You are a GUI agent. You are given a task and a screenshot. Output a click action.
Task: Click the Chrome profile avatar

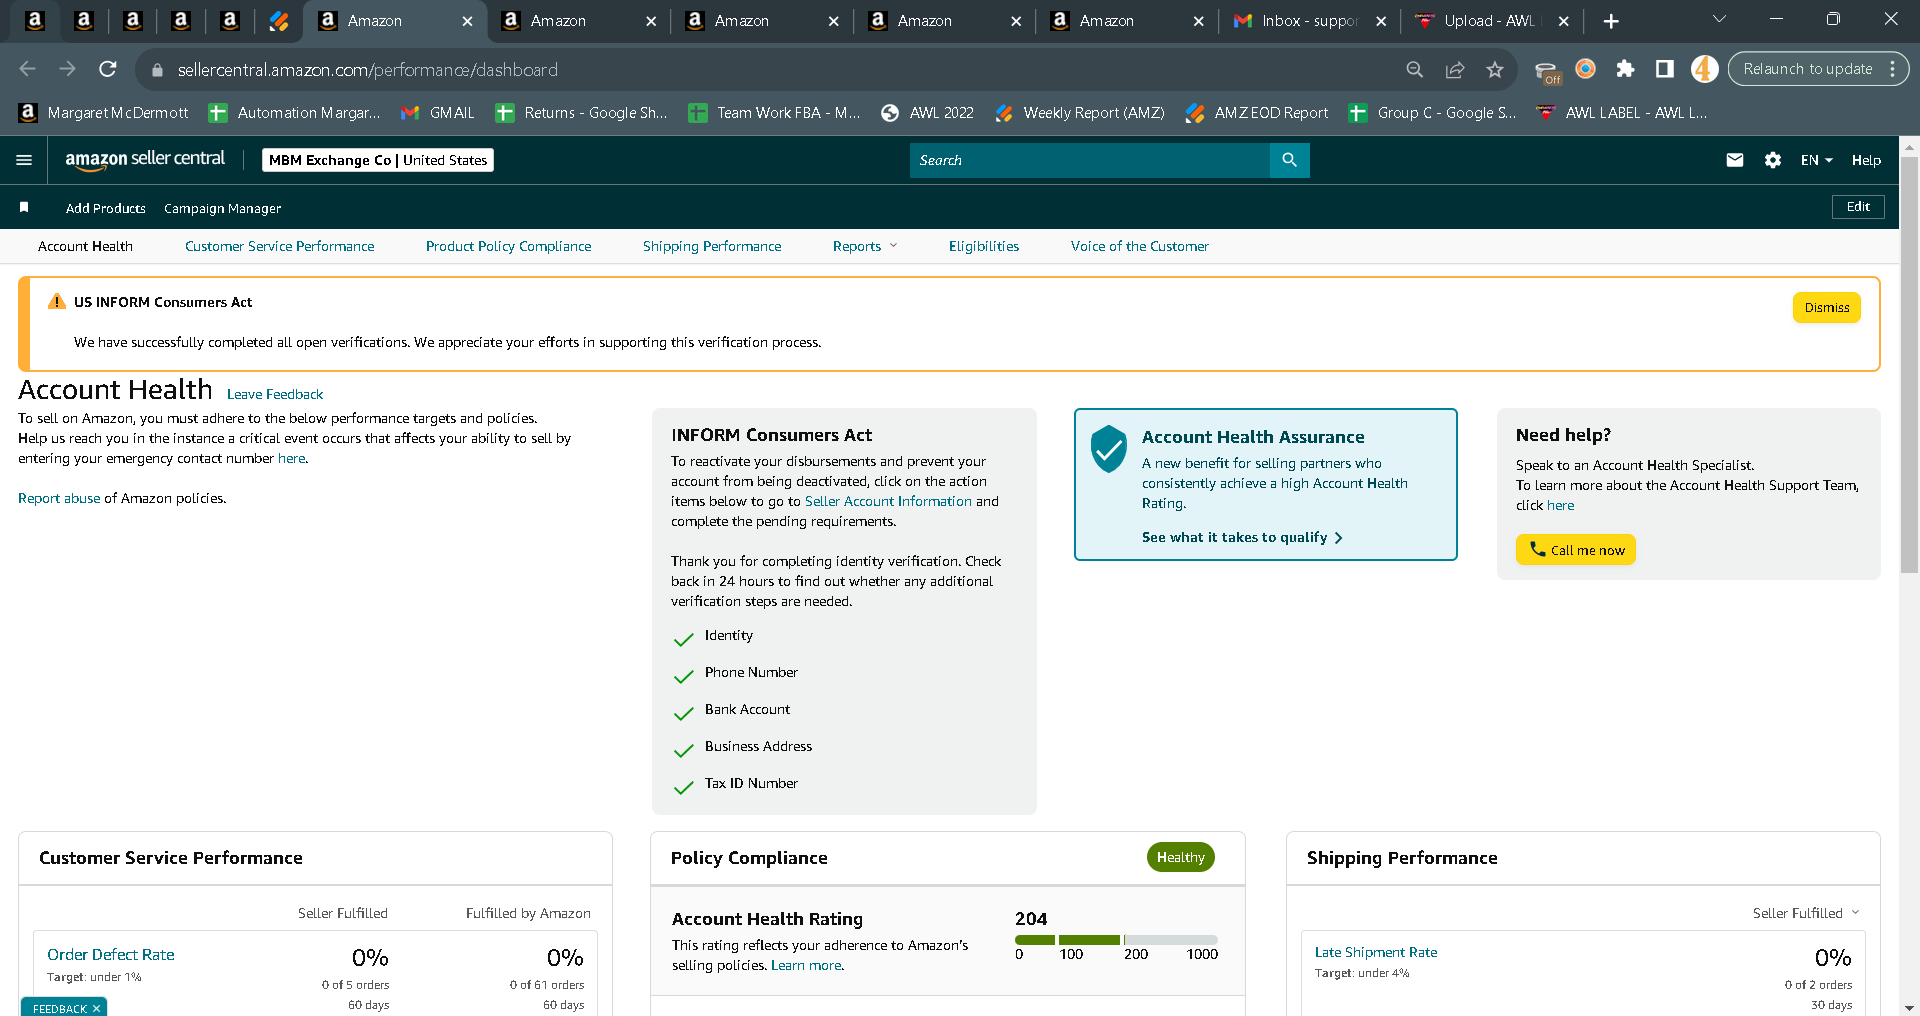pyautogui.click(x=1705, y=69)
